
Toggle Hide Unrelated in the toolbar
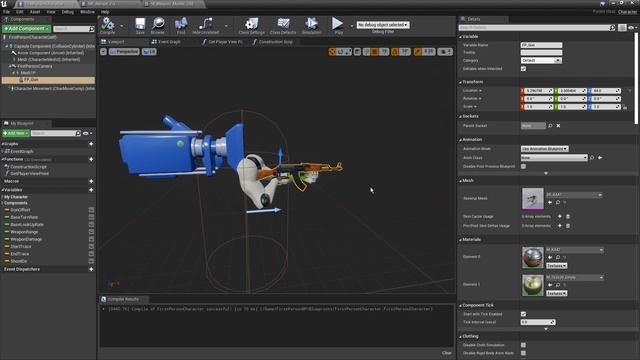coord(205,25)
